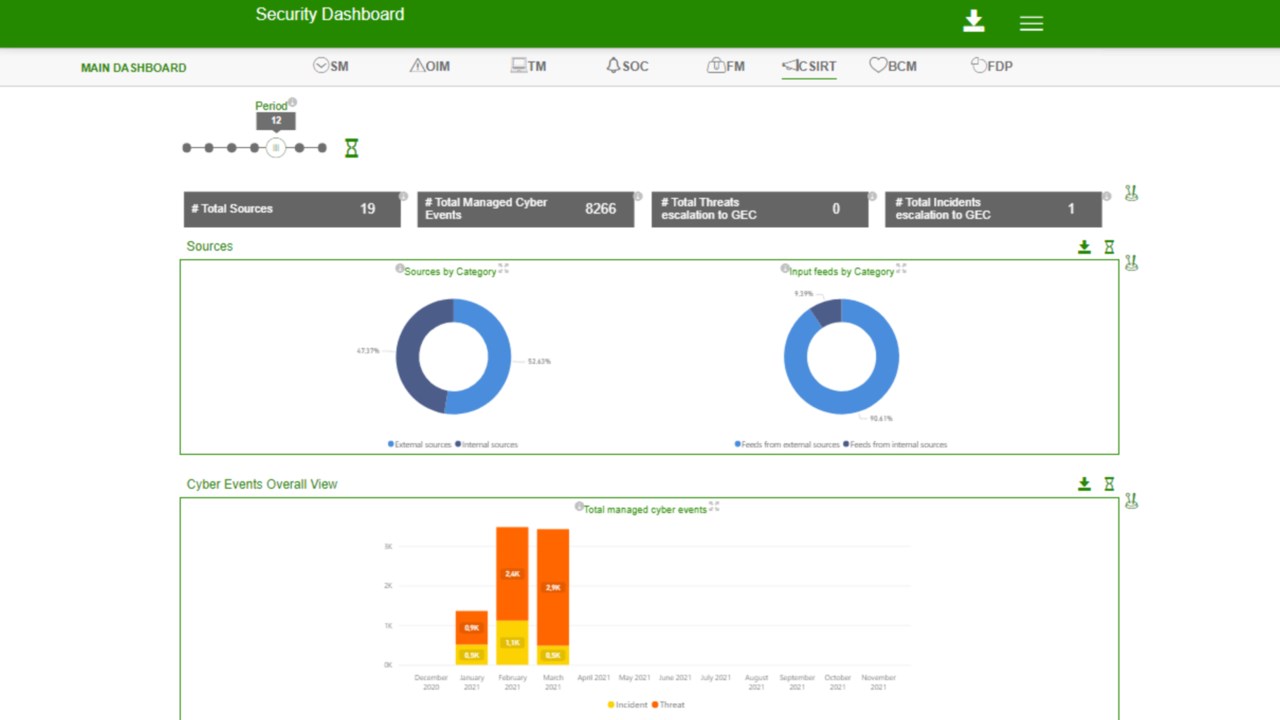Click the March 2021 Incident bar segment
The image size is (1280, 720).
click(x=553, y=655)
